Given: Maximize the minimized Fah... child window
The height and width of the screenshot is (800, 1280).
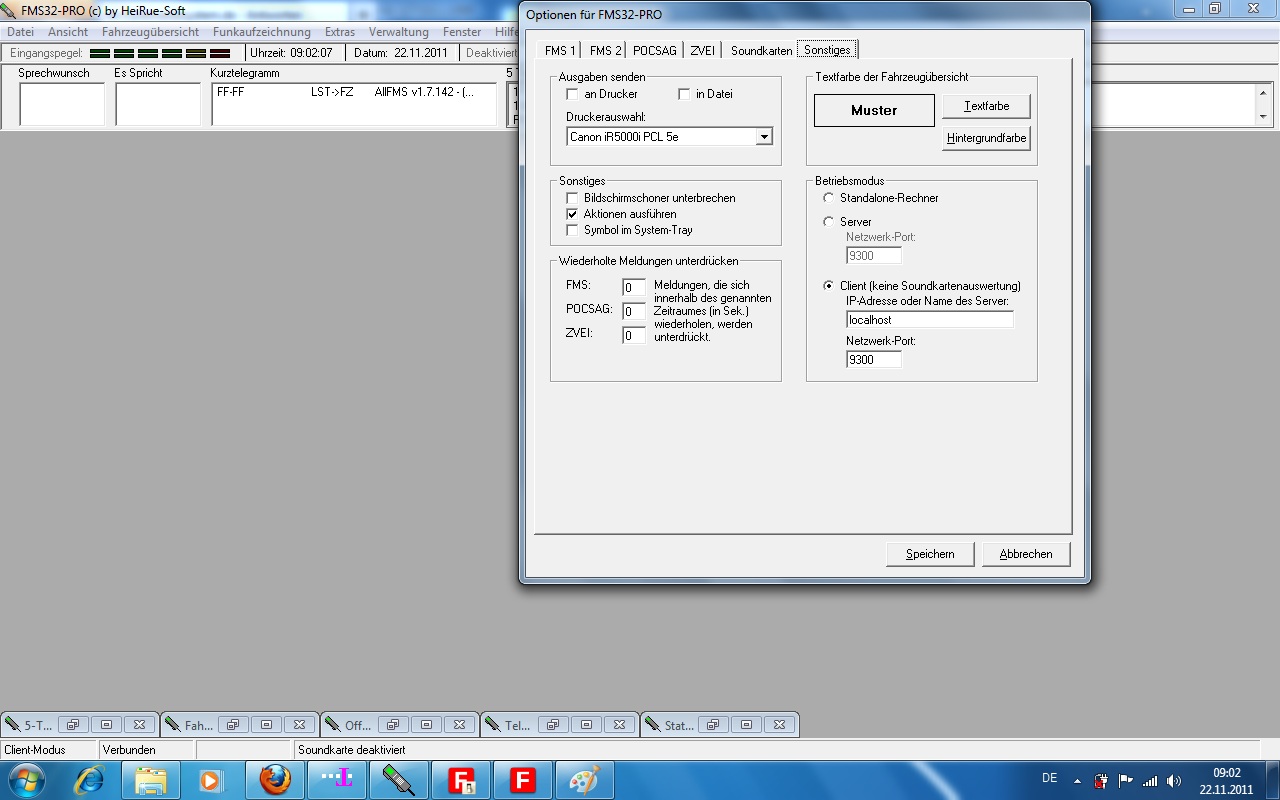Looking at the screenshot, I should point(266,725).
